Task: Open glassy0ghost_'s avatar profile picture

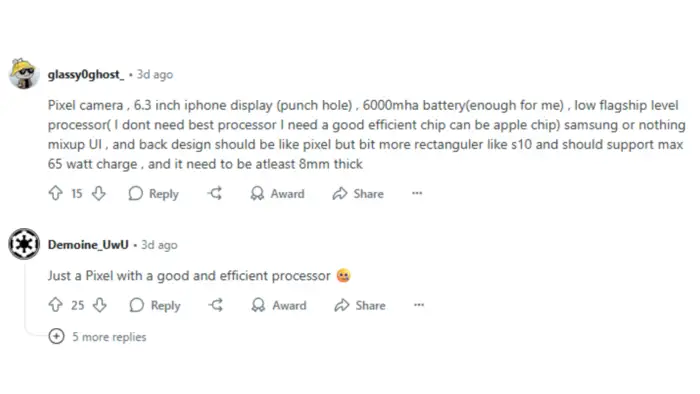Action: [24, 74]
